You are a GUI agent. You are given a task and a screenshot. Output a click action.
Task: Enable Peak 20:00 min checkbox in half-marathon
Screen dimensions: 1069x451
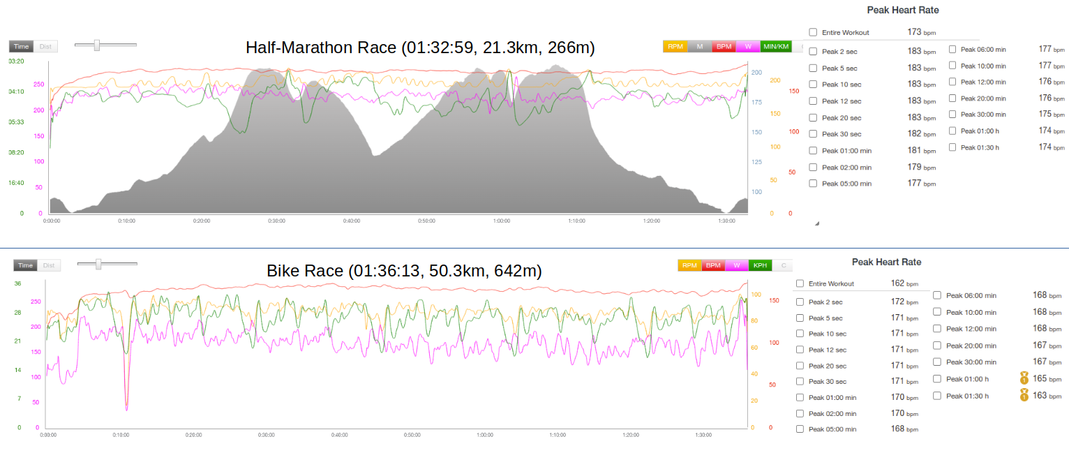click(x=952, y=98)
